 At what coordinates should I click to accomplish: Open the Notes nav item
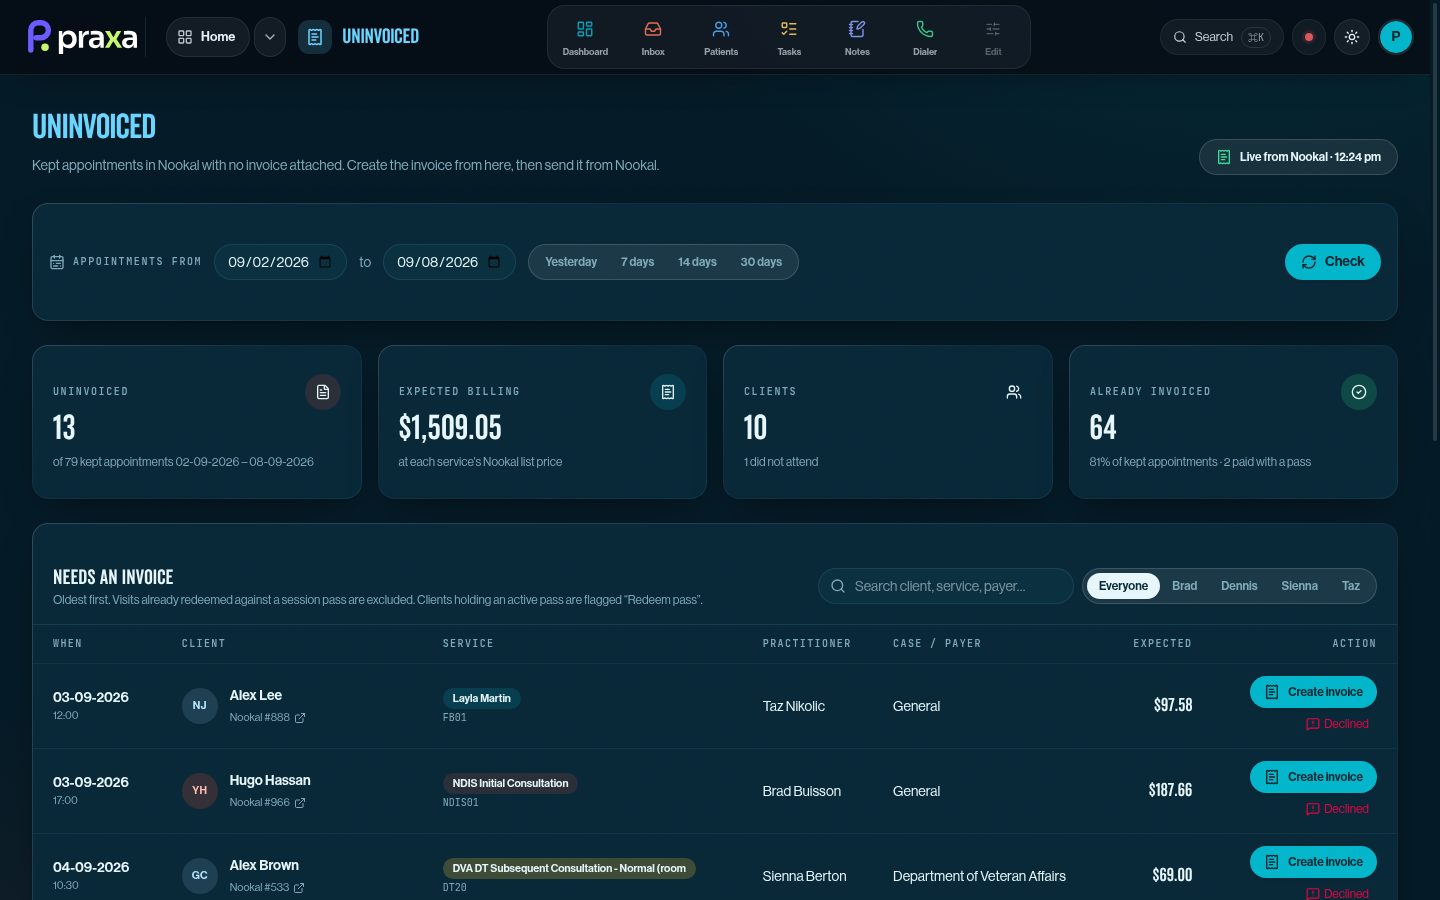(x=857, y=38)
